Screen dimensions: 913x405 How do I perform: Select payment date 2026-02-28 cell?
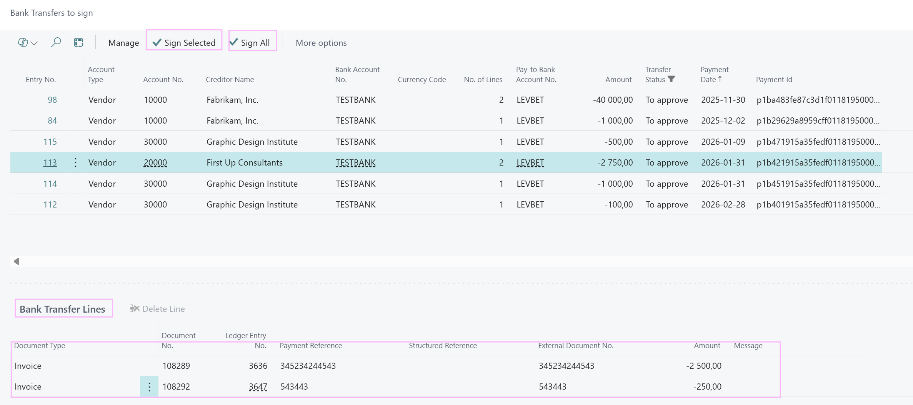pos(723,205)
